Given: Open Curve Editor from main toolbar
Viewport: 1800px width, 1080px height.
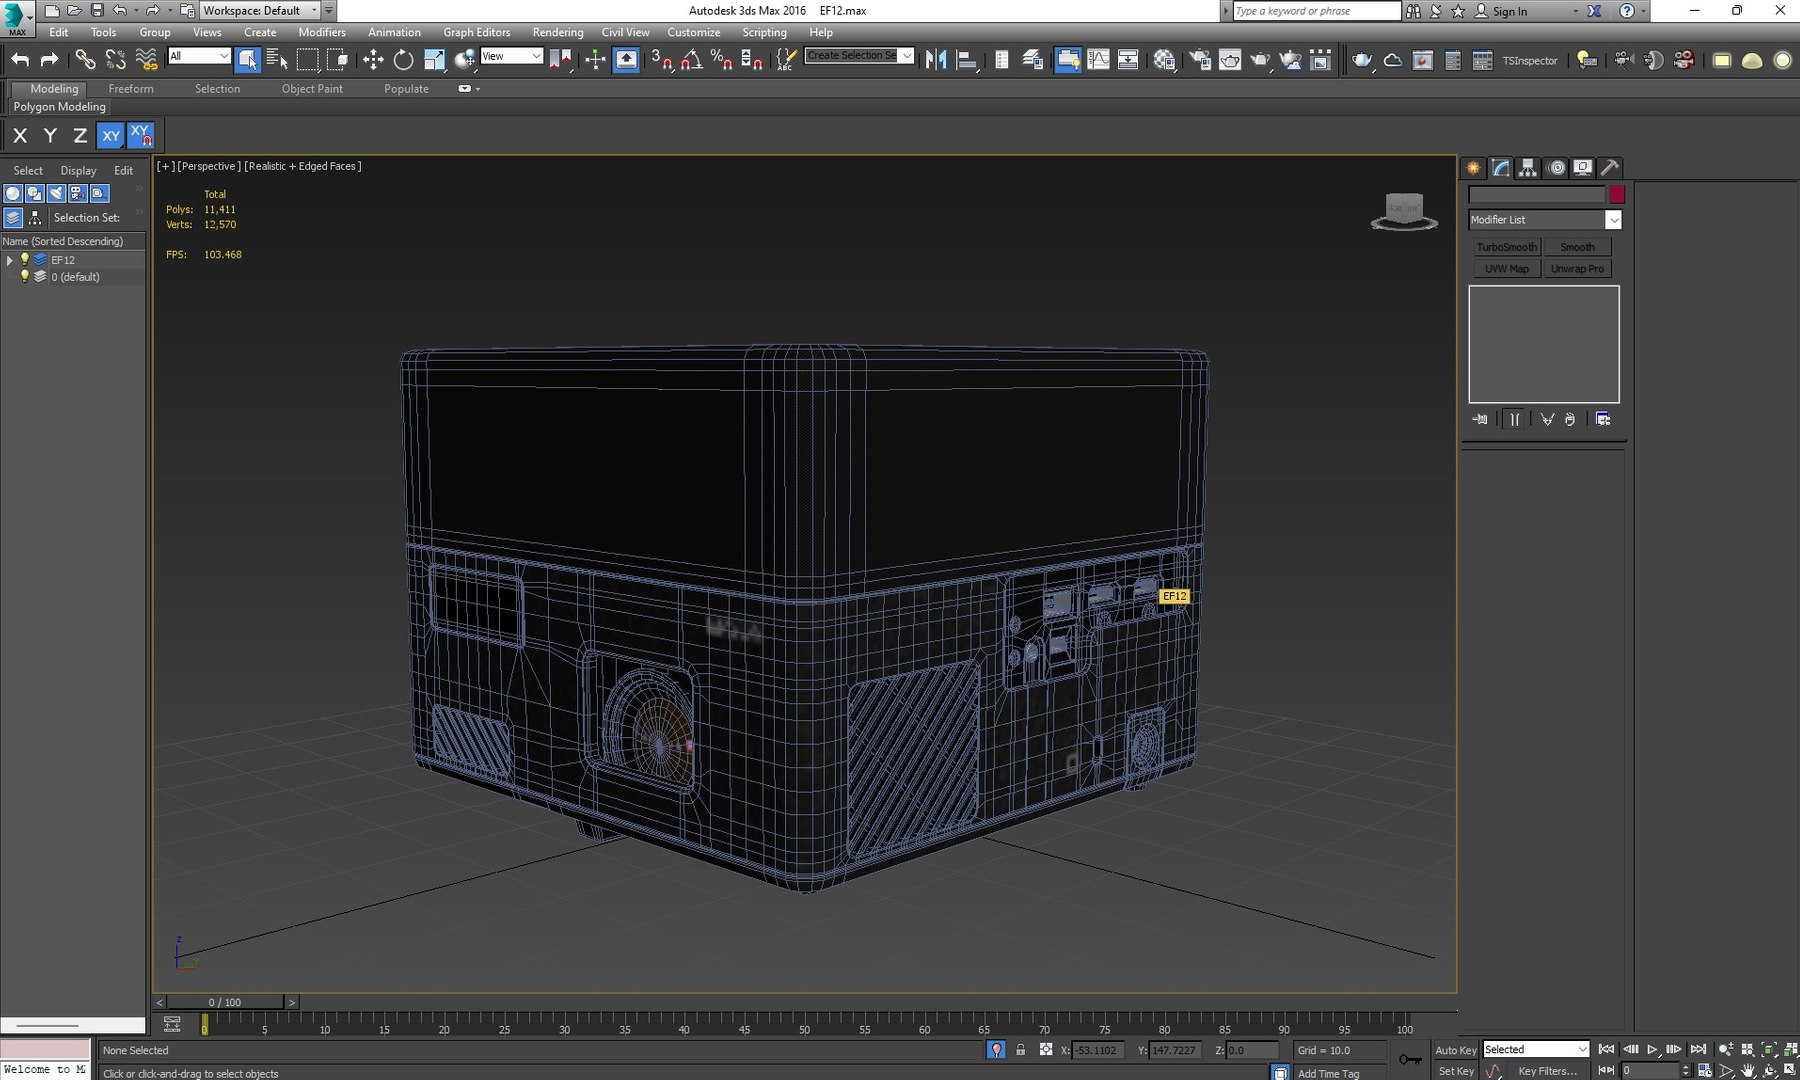Looking at the screenshot, I should pyautogui.click(x=1098, y=60).
